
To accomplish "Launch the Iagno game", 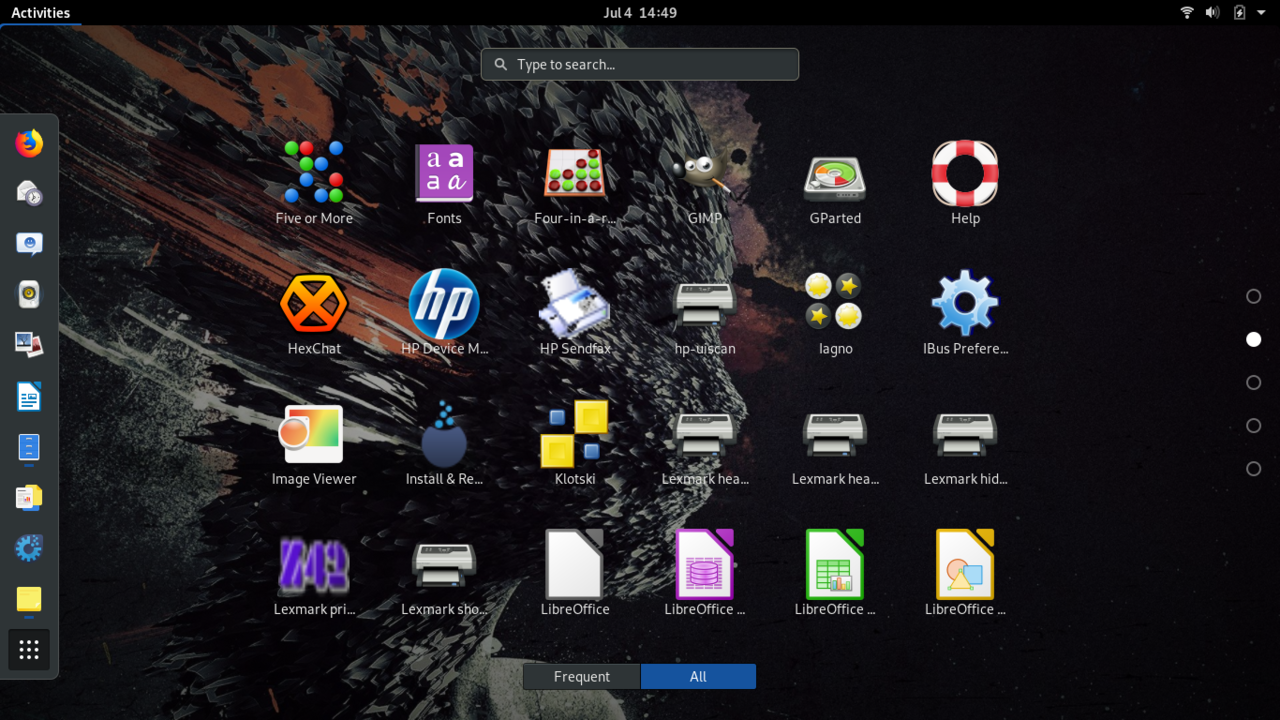I will coord(835,313).
